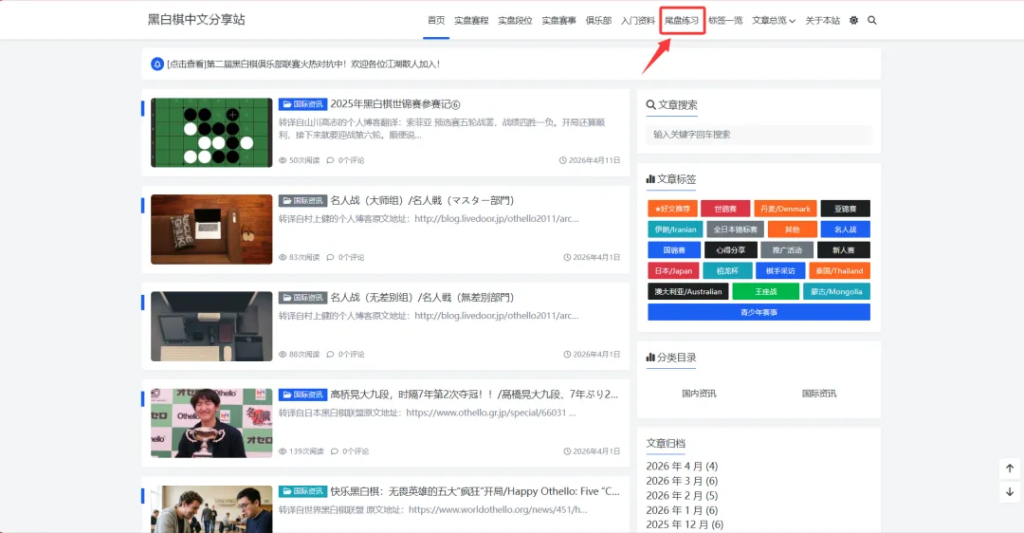Open the 2026 年 1 月 archive
Image resolution: width=1024 pixels, height=533 pixels.
682,510
